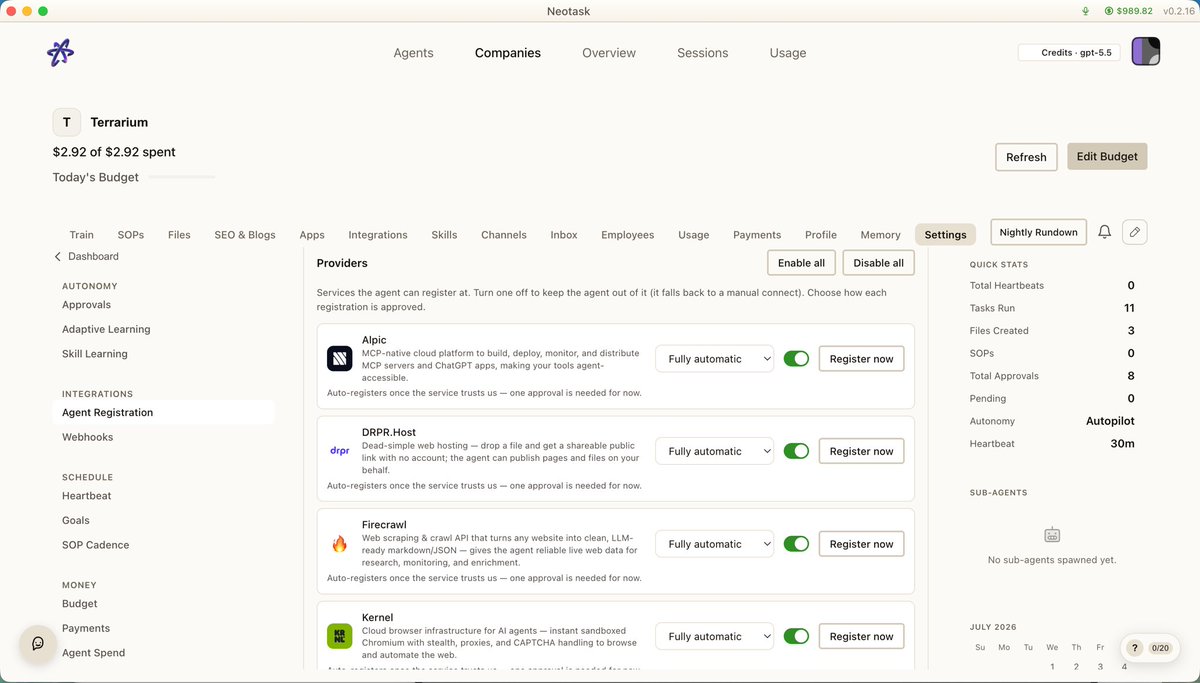Open Alpic approval mode dropdown

click(x=715, y=358)
